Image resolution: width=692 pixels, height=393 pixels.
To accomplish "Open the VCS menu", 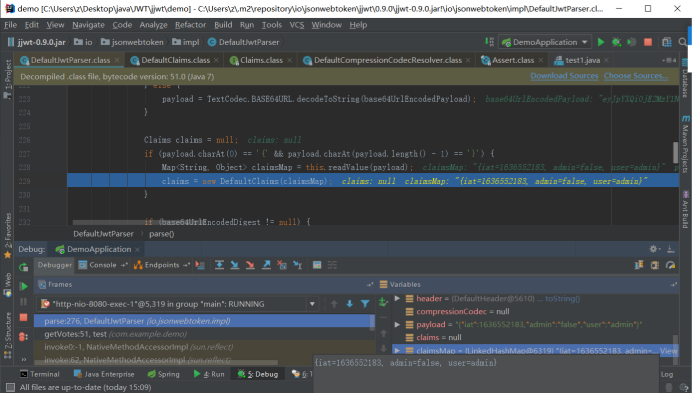I will coord(297,25).
